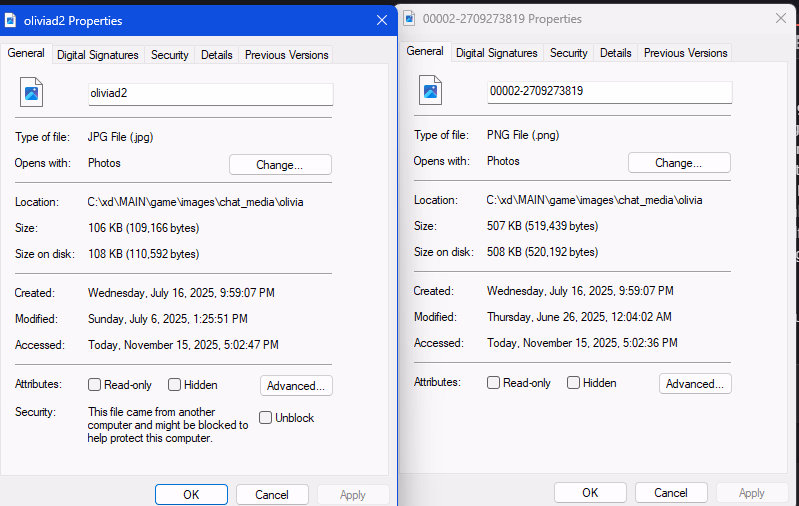Click the 00002-2709273819 file name text field
The width and height of the screenshot is (799, 506).
point(609,91)
